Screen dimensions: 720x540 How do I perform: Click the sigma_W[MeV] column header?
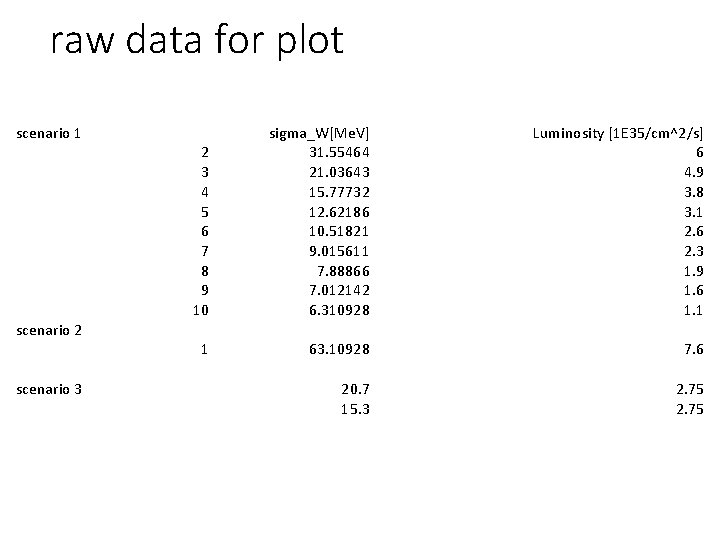[x=319, y=134]
